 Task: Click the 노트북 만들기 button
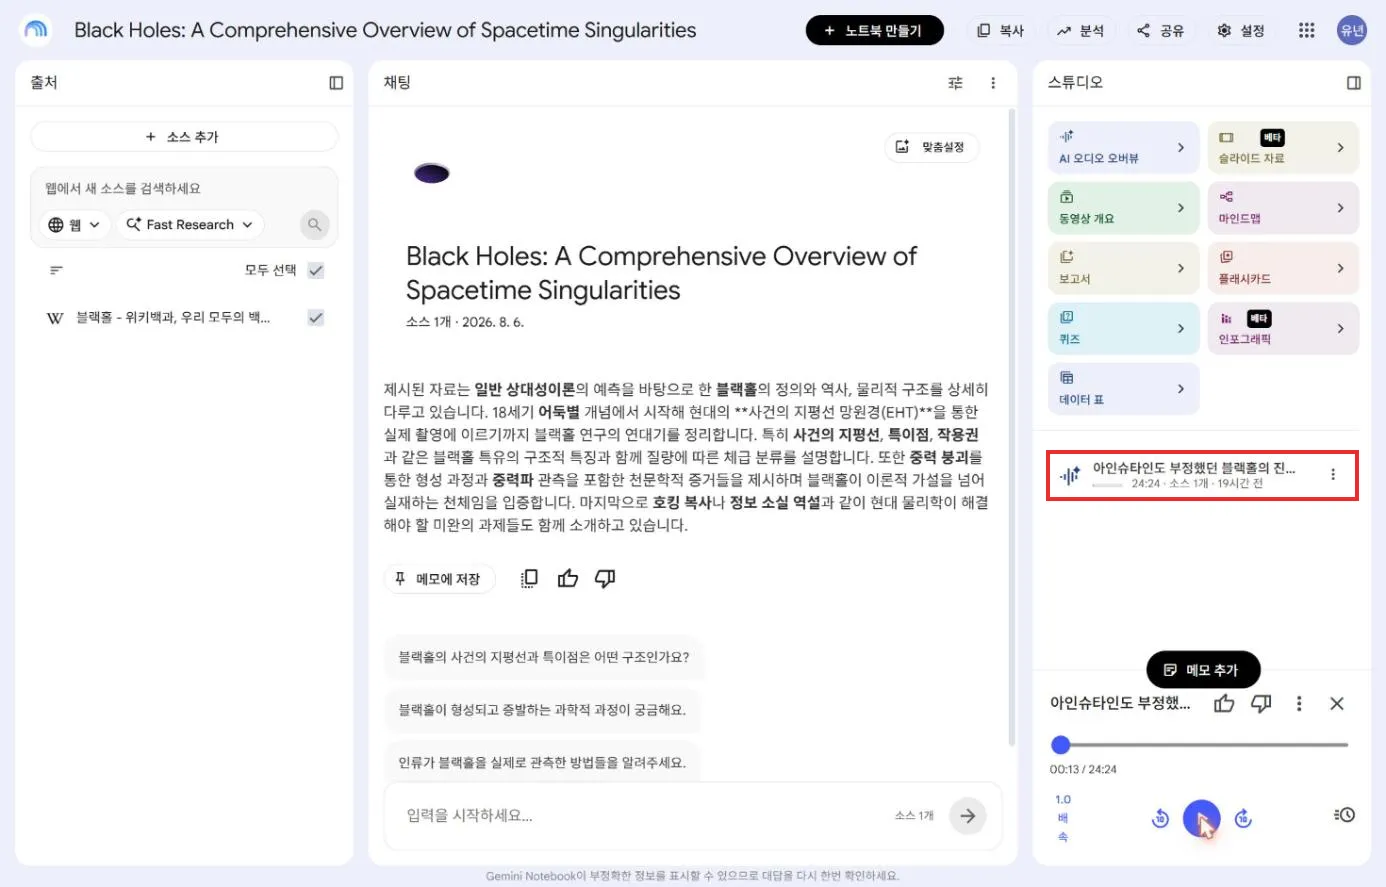pyautogui.click(x=875, y=31)
